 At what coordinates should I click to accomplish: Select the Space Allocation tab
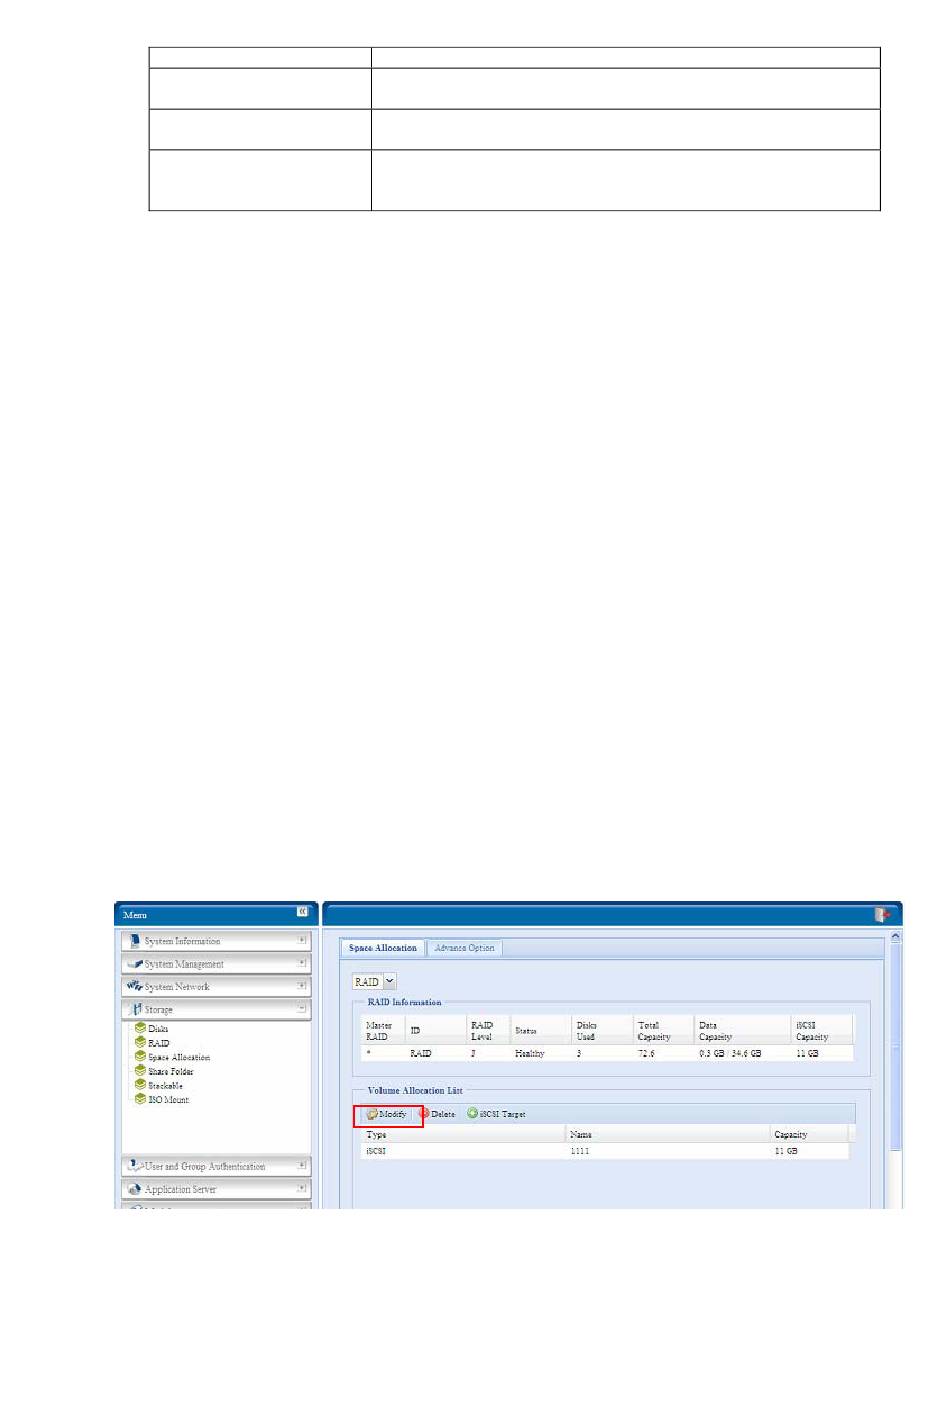click(383, 948)
